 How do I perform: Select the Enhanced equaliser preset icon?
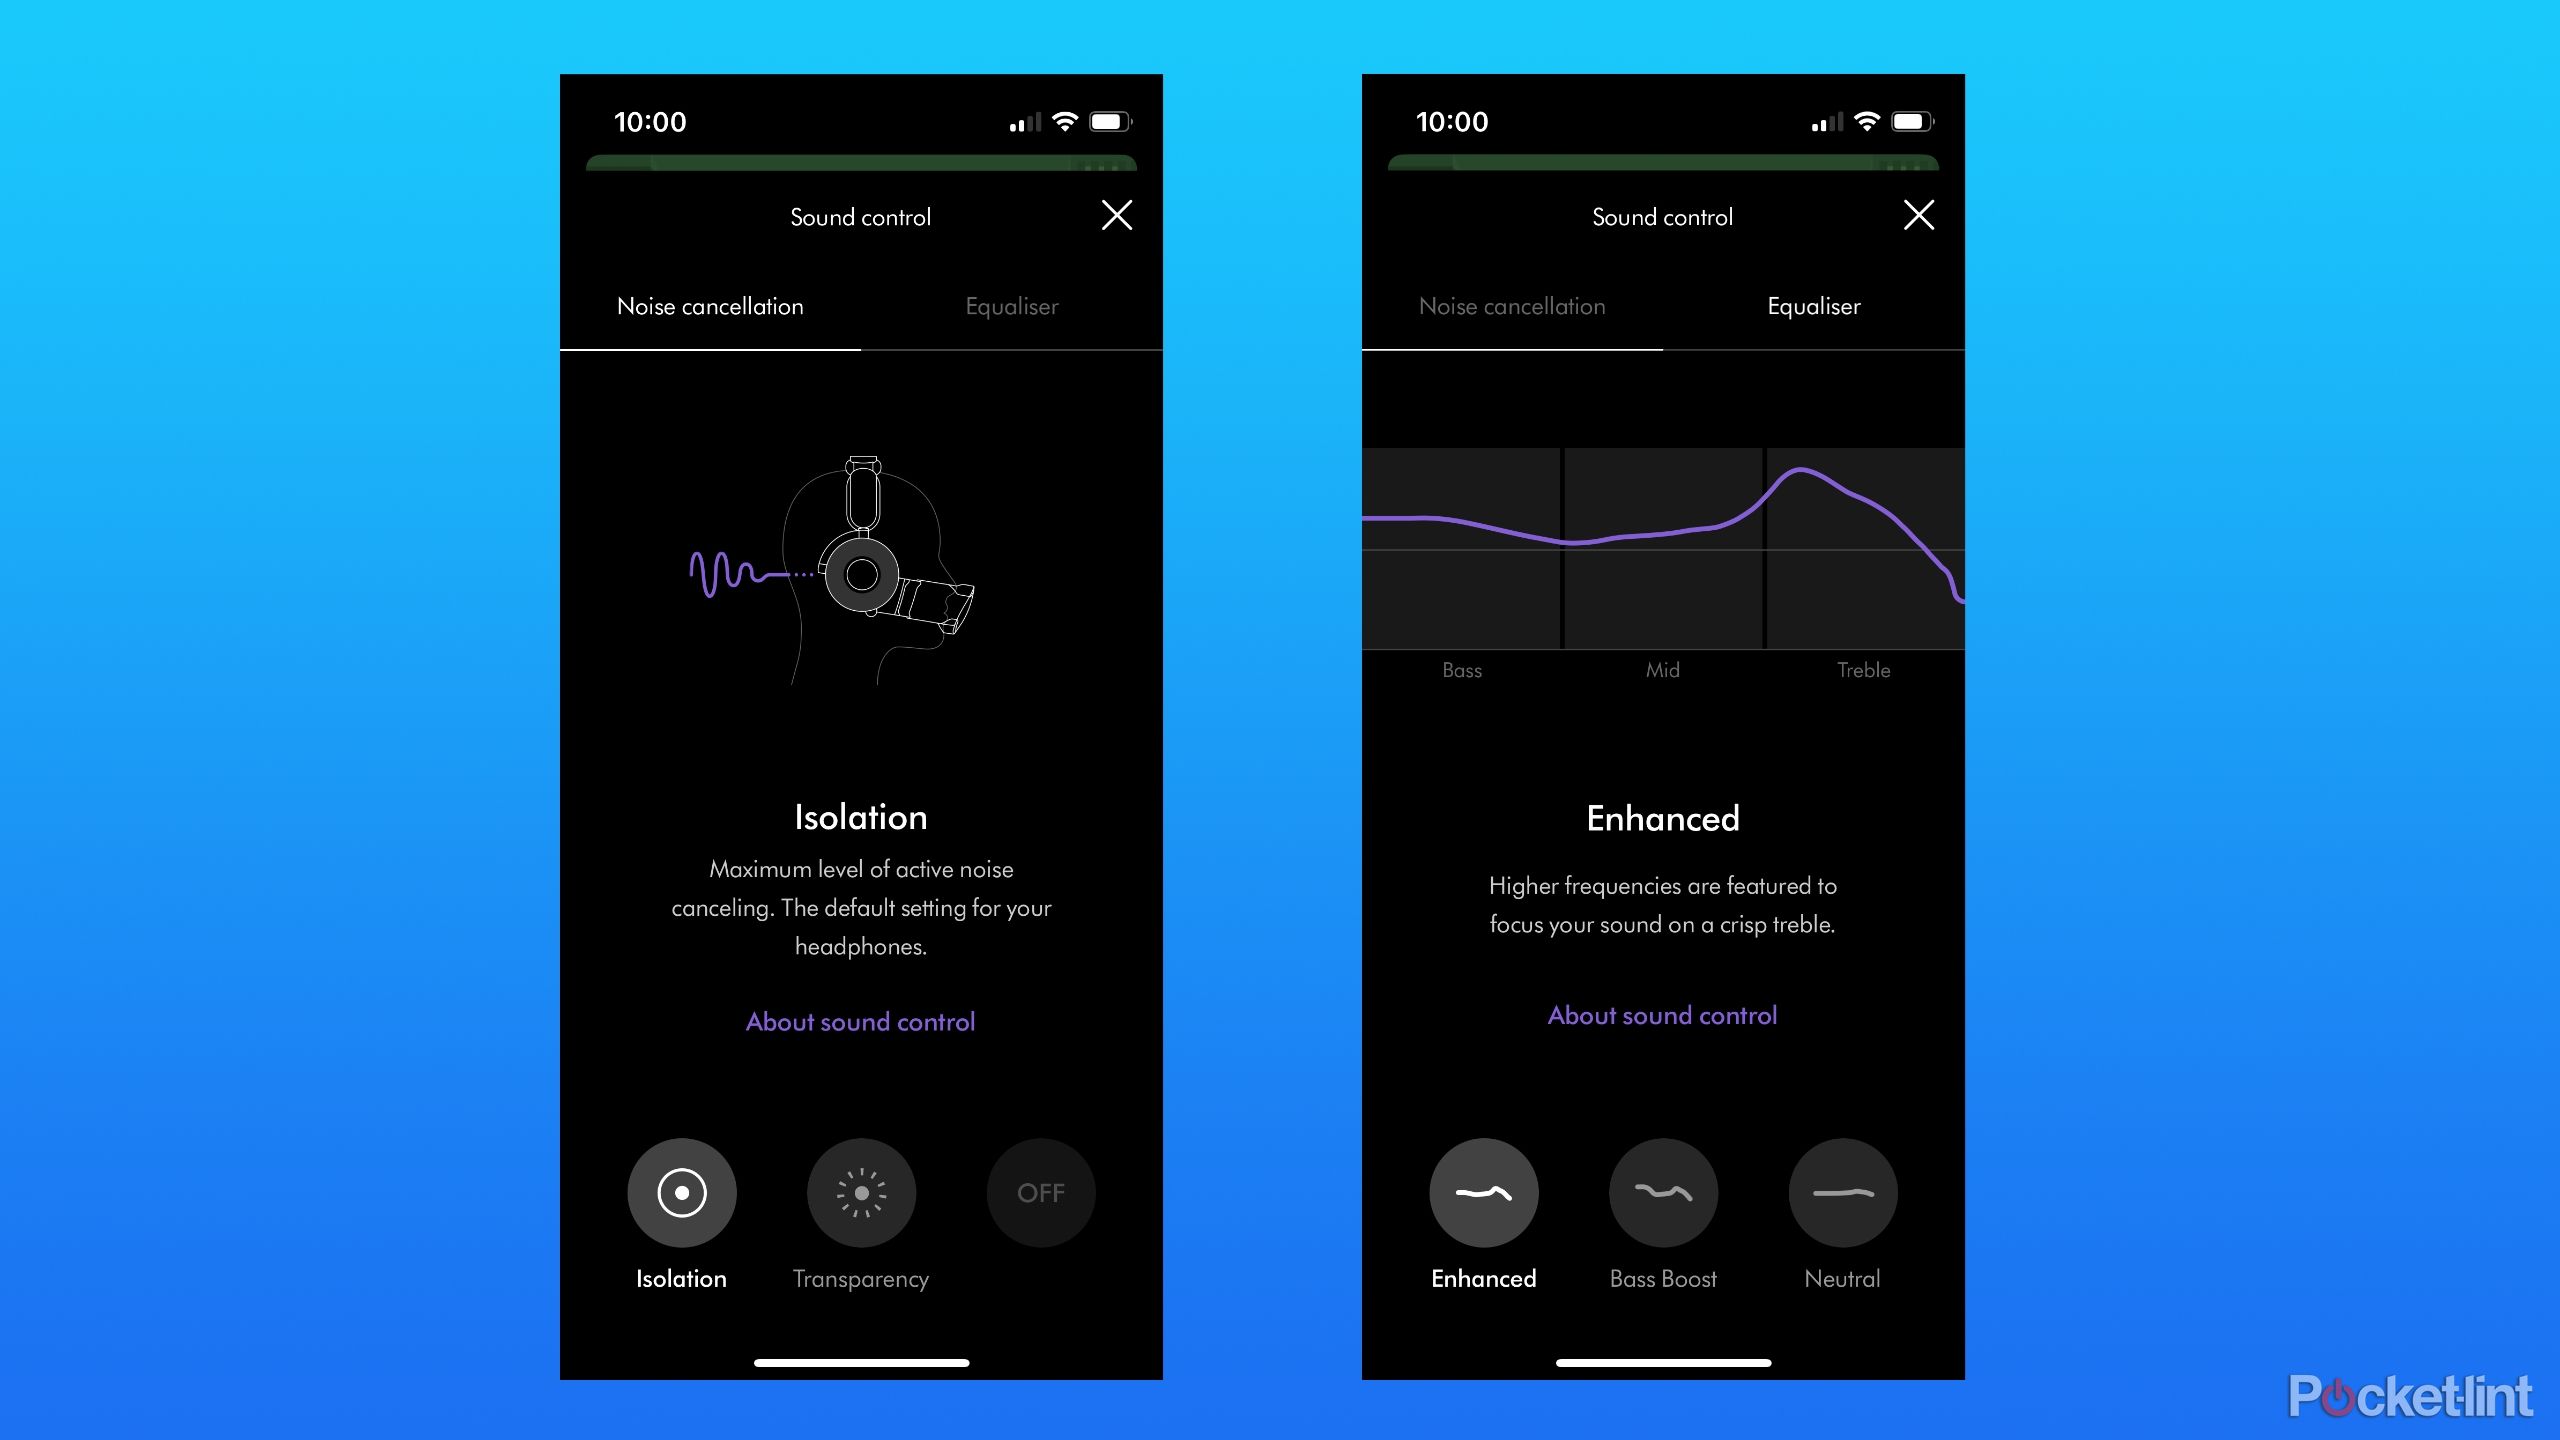[x=1482, y=1192]
